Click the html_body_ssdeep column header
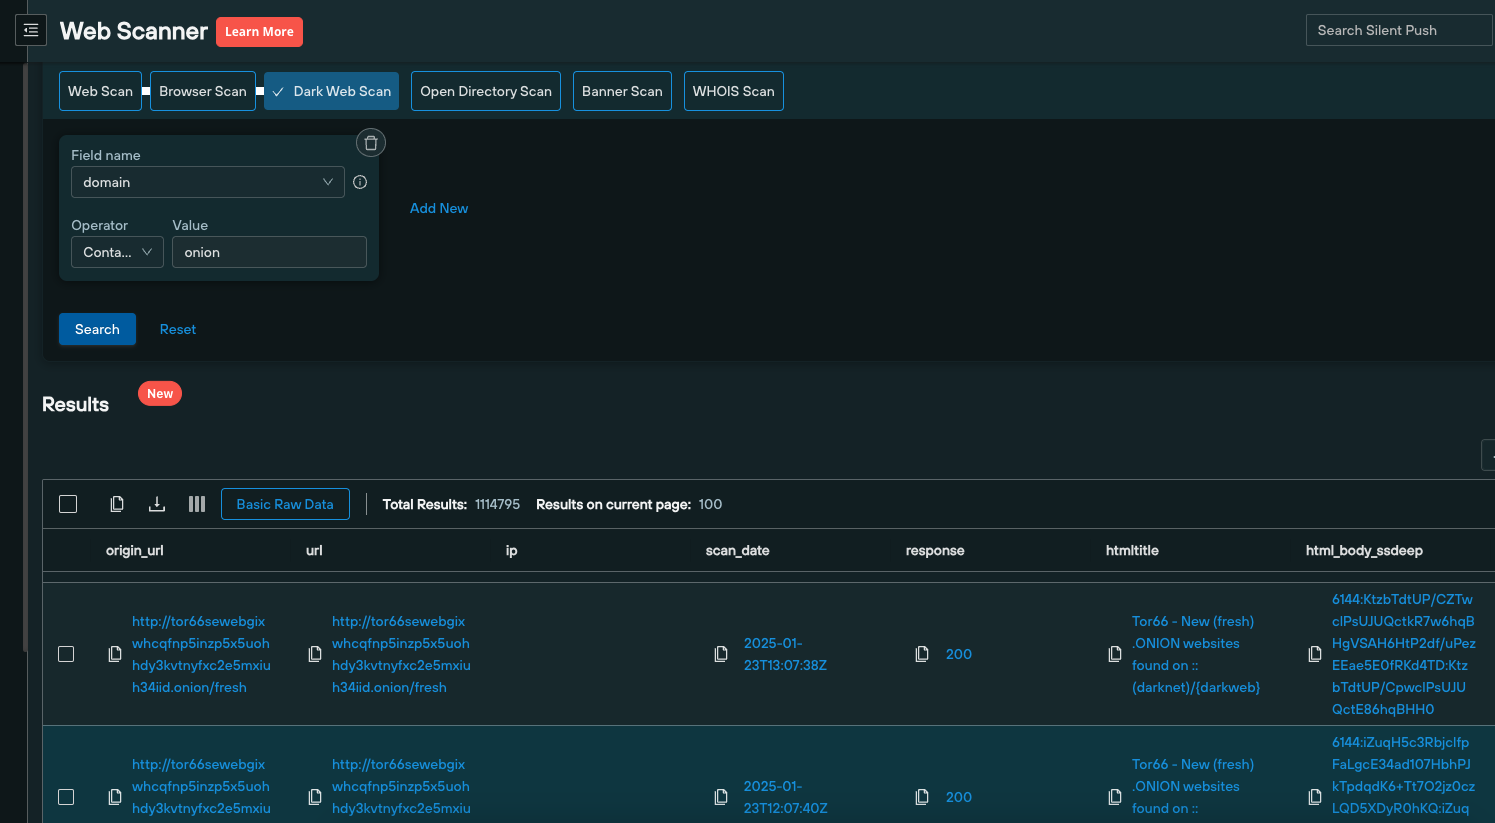This screenshot has height=823, width=1495. (x=1364, y=550)
